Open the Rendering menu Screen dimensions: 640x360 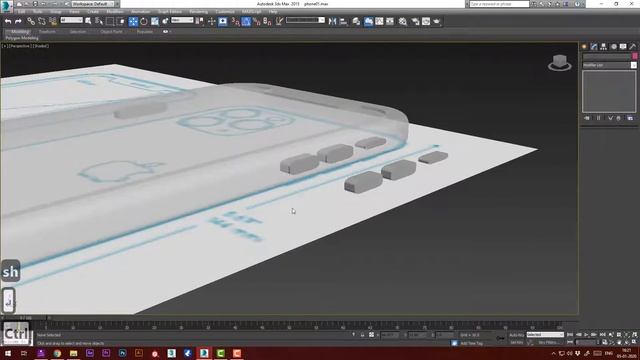coord(198,12)
